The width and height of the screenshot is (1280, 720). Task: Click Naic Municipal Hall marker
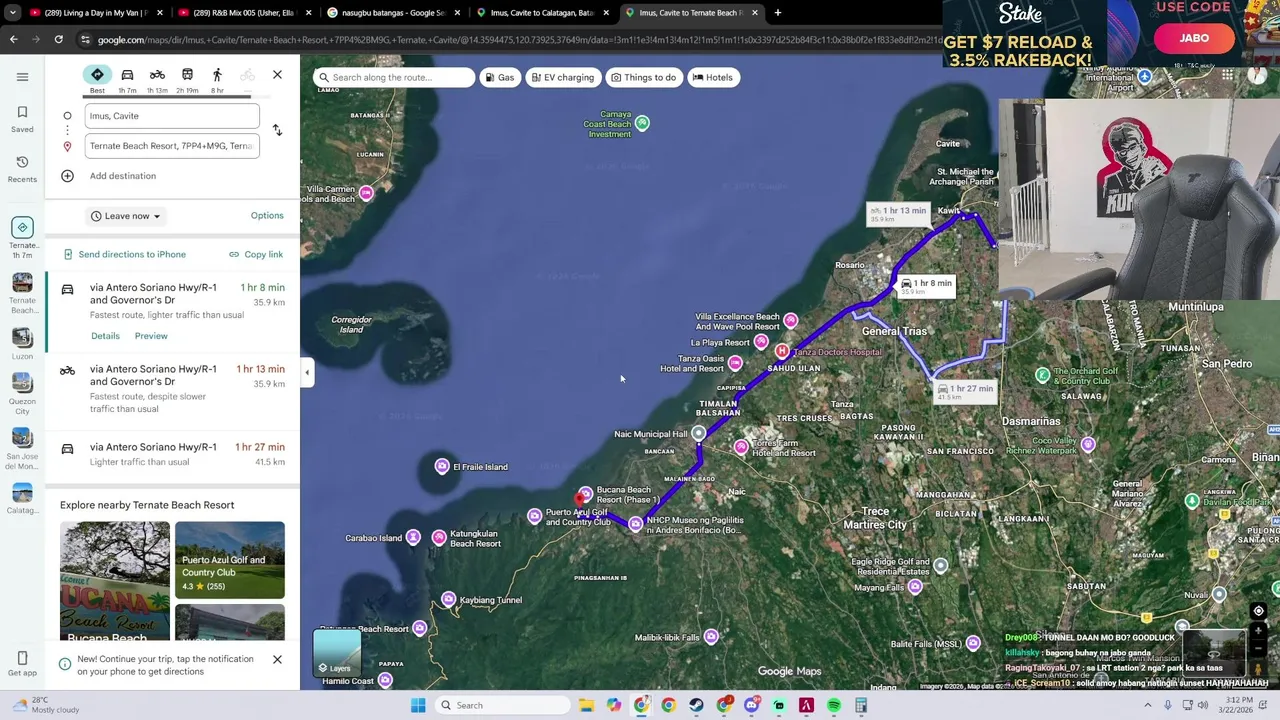(698, 433)
